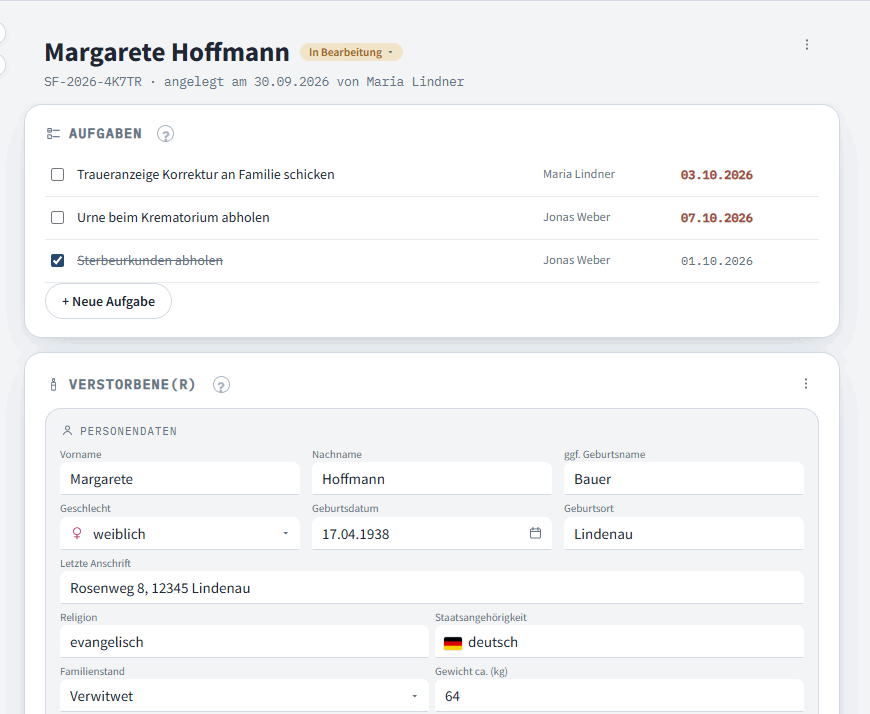The image size is (870, 714).
Task: Click into the Vorname field
Action: (180, 479)
